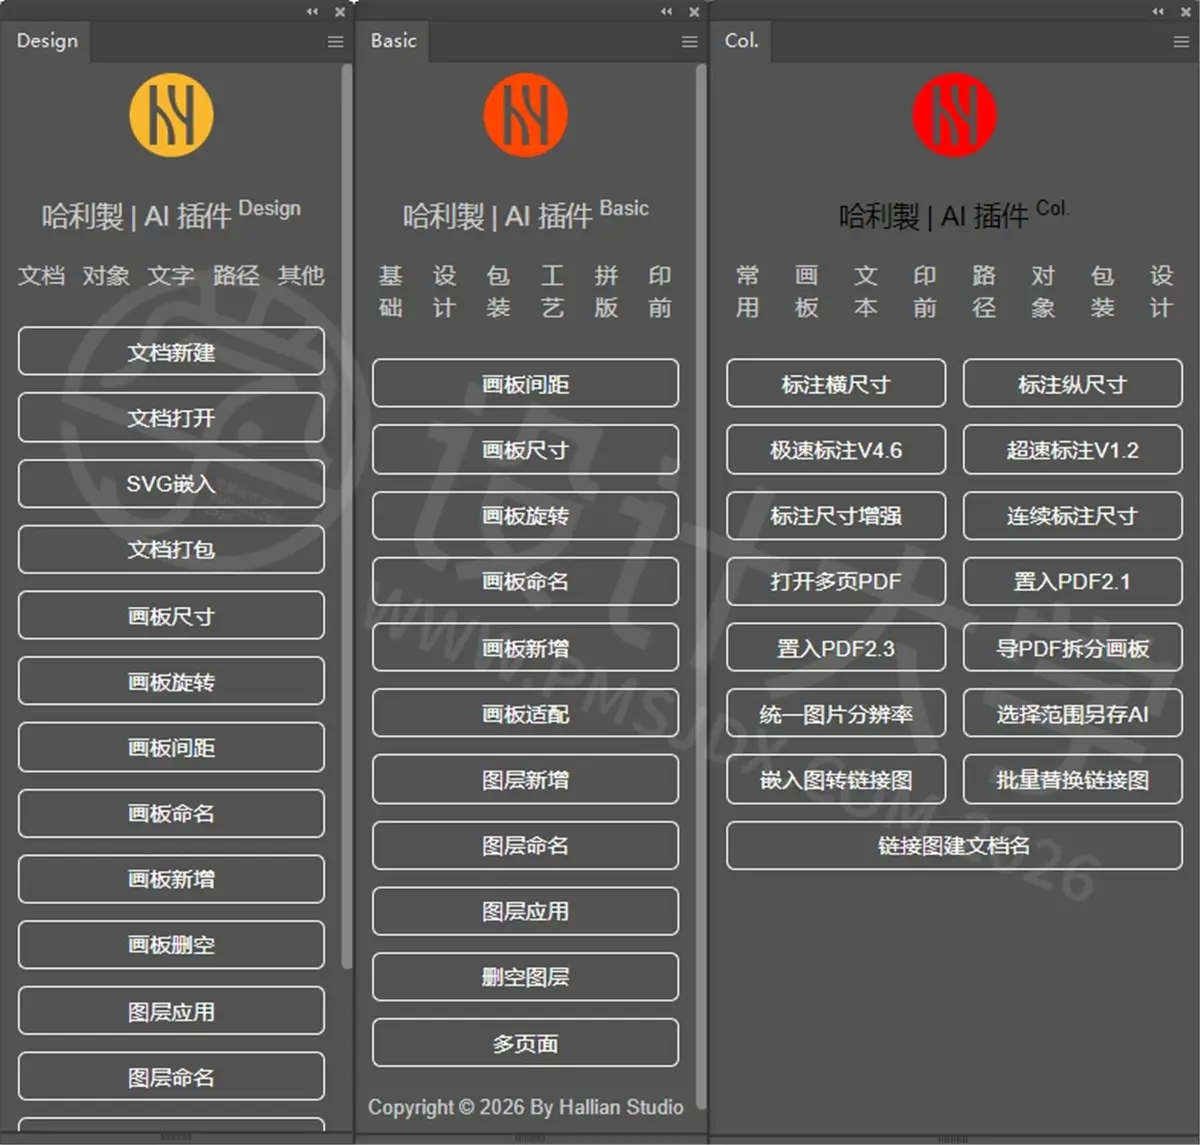
Task: Select the 文字 category in Design panel
Action: point(171,275)
